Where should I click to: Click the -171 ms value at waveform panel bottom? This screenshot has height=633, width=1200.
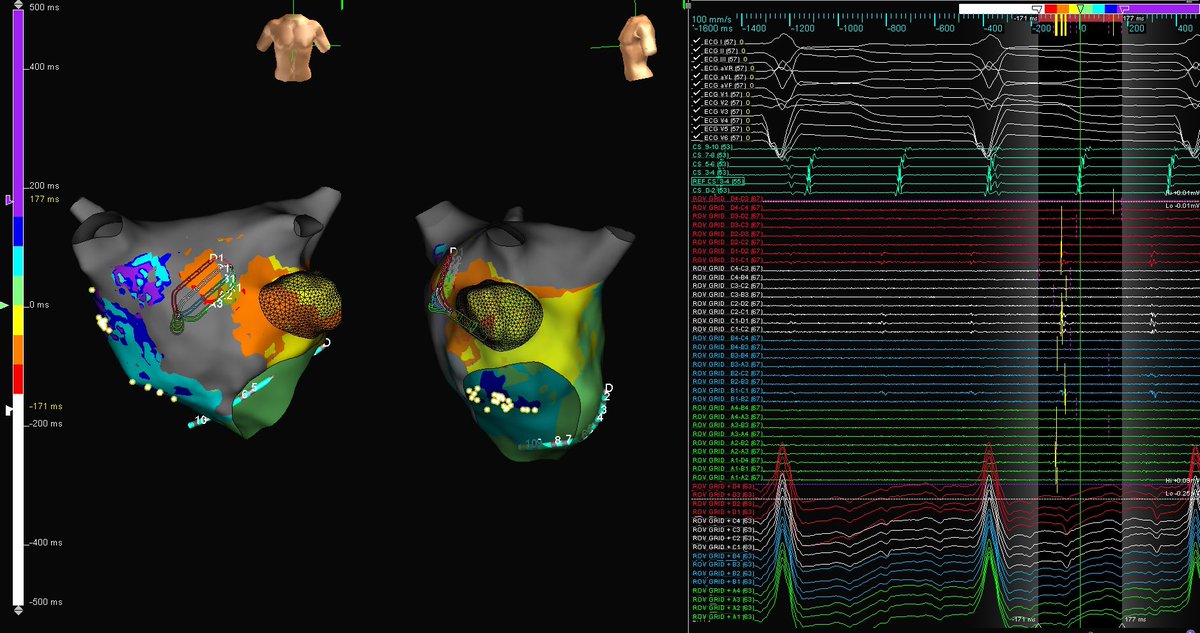(1025, 620)
